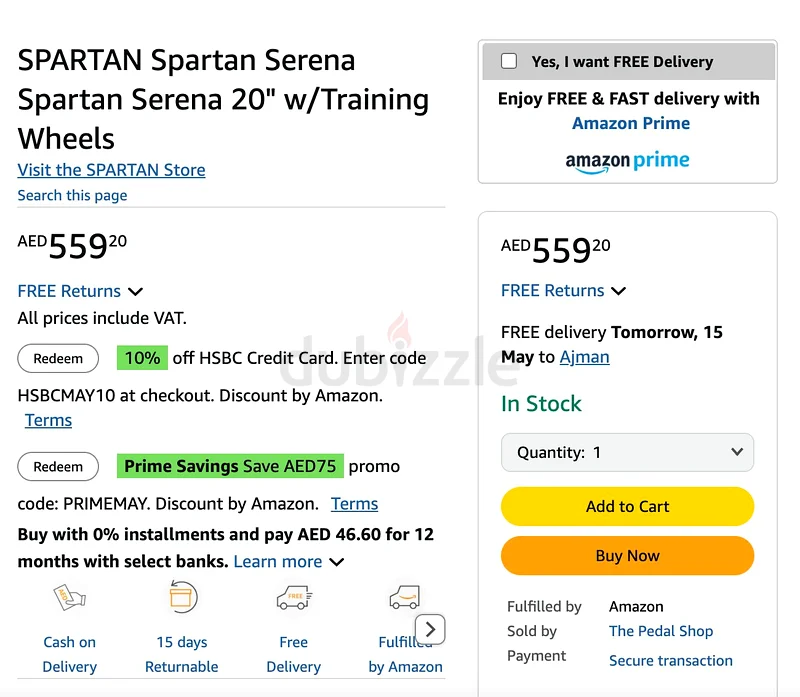Open Terms link for HSBC offer
This screenshot has height=697, width=800.
(x=48, y=420)
